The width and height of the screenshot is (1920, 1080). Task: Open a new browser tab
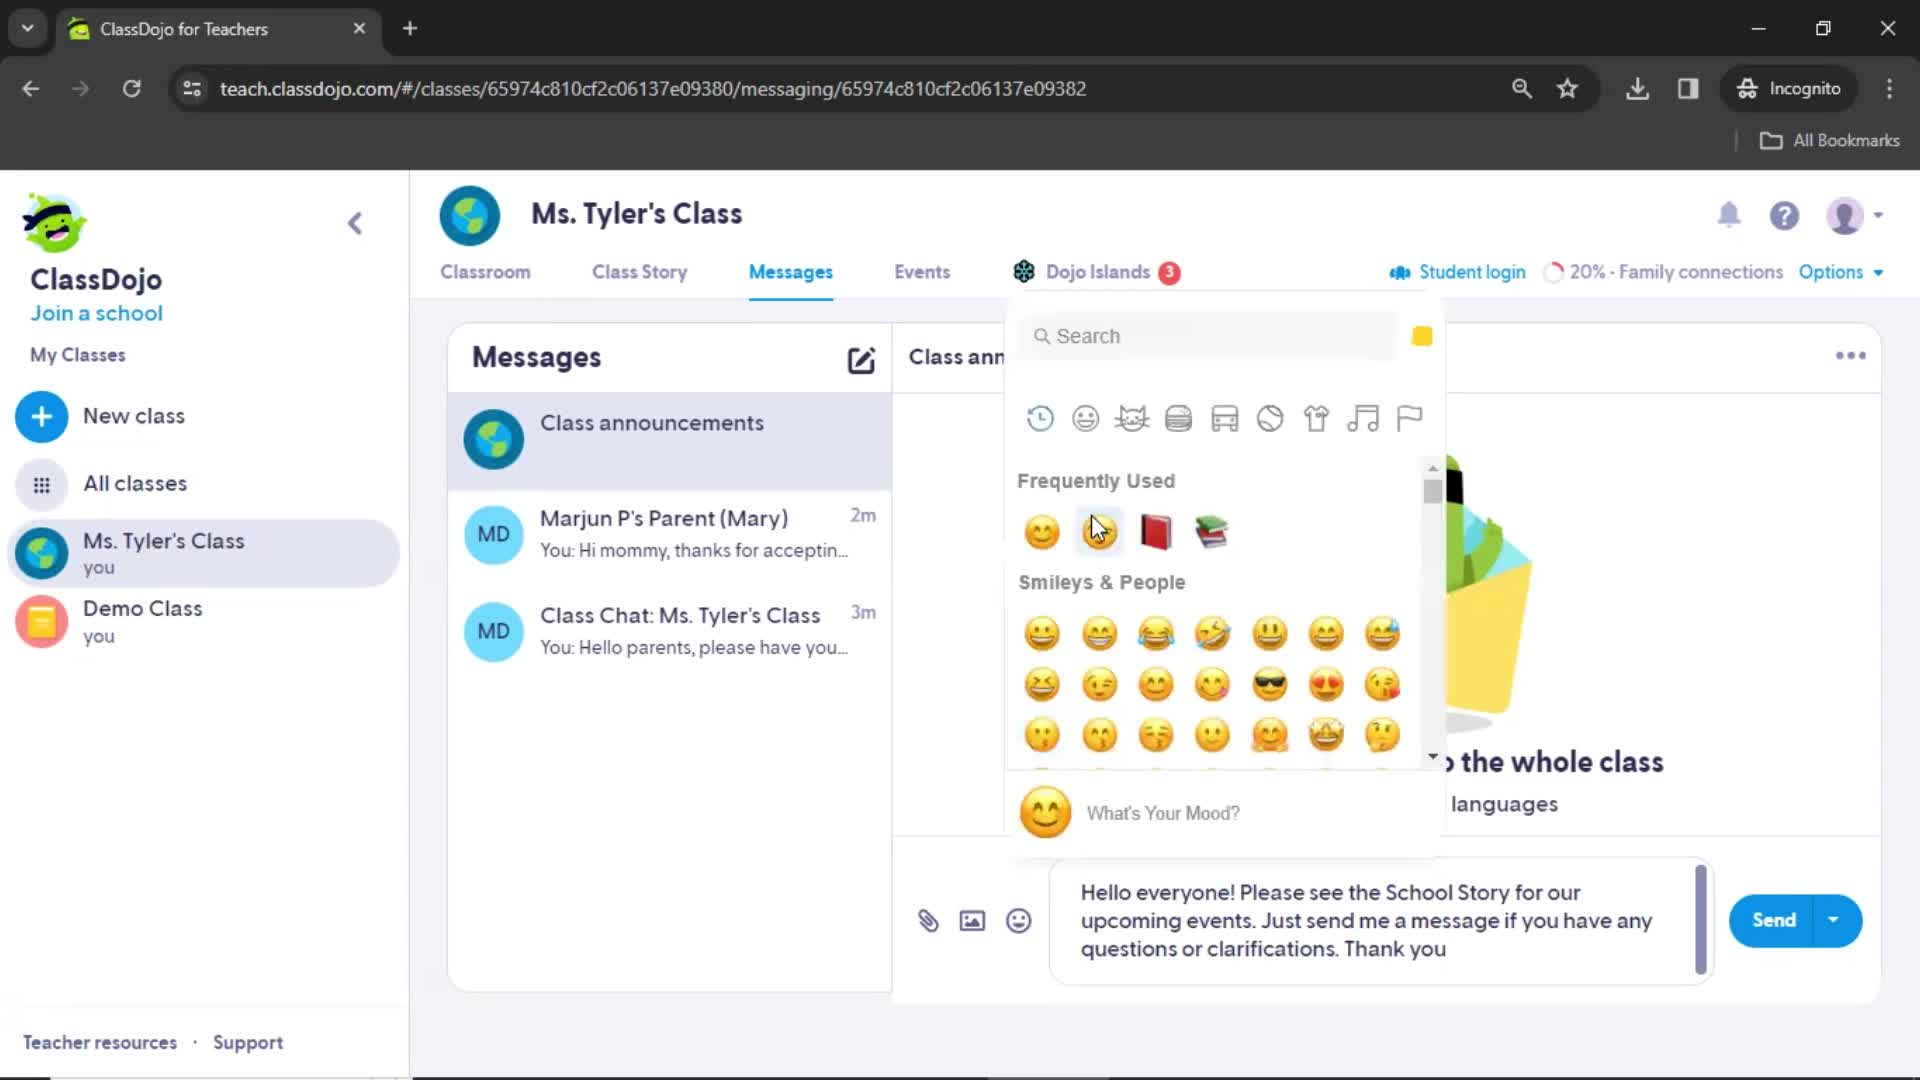(410, 29)
